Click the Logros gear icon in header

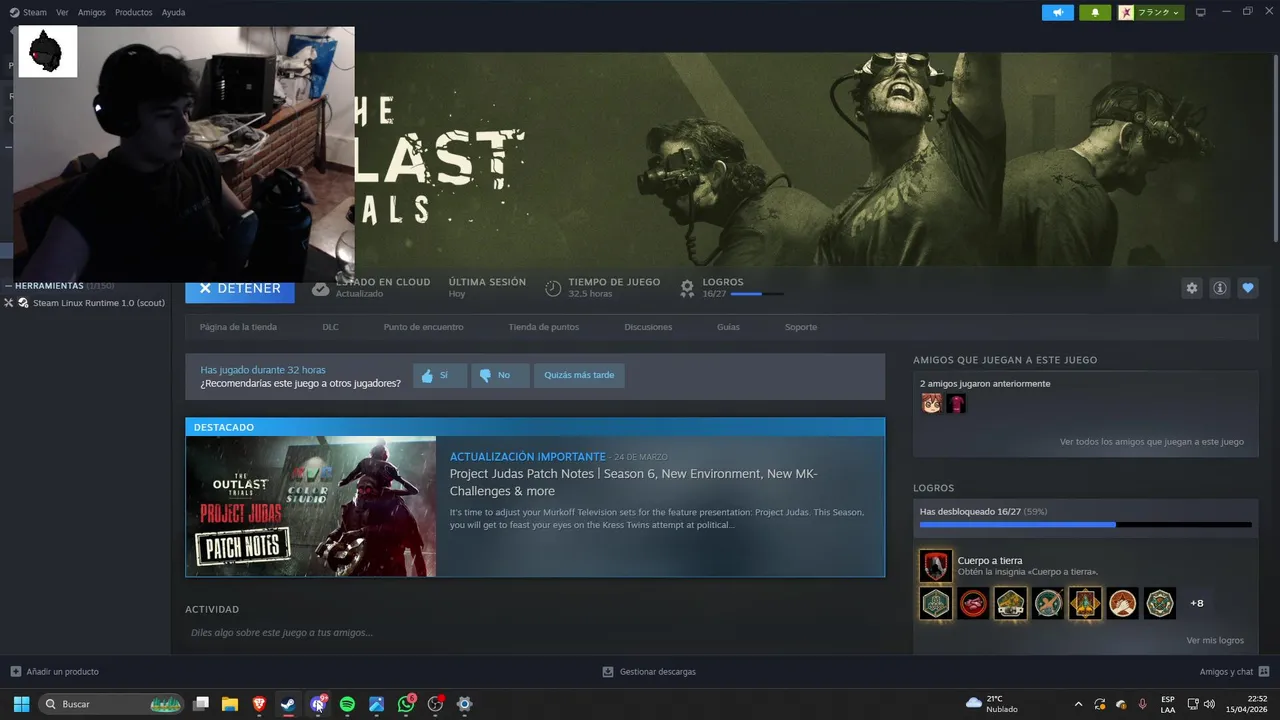(x=687, y=288)
